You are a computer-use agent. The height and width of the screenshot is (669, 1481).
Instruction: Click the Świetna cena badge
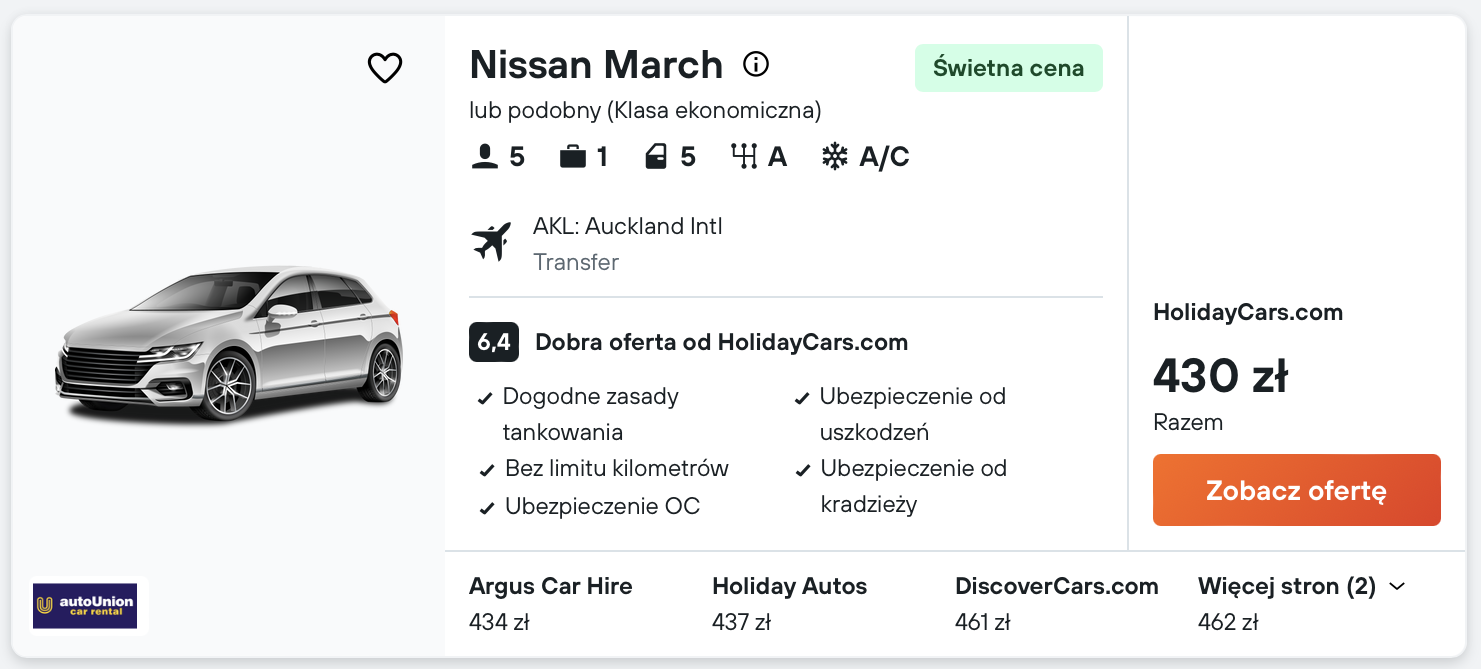point(1008,68)
